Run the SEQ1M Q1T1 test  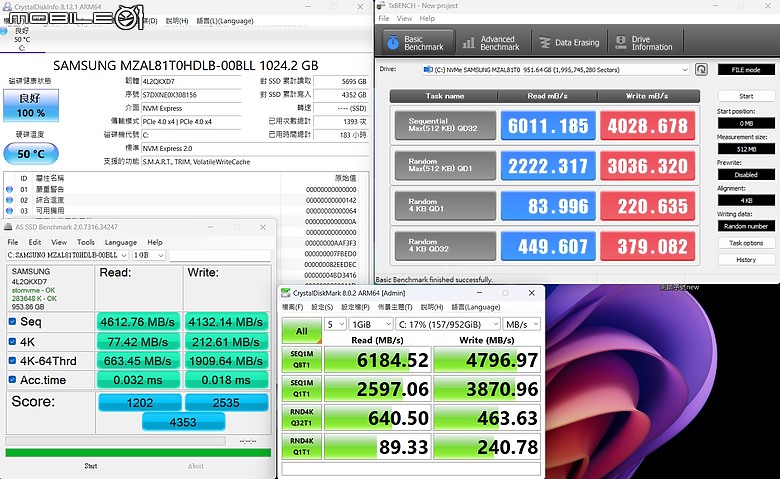[301, 388]
